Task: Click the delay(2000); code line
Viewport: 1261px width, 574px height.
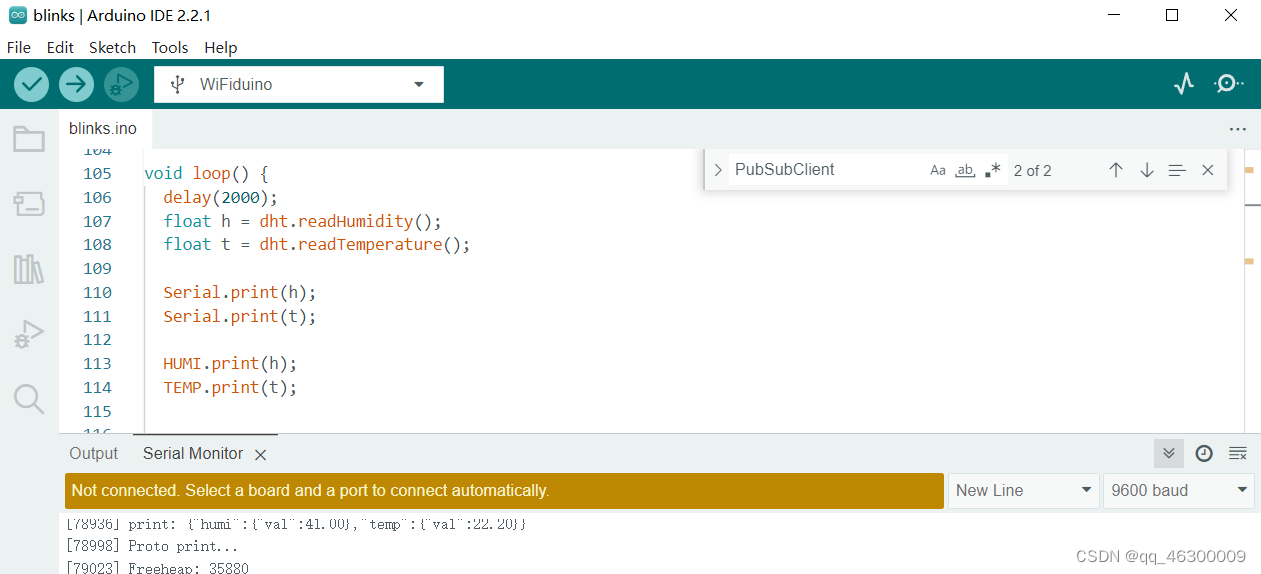Action: coord(220,197)
